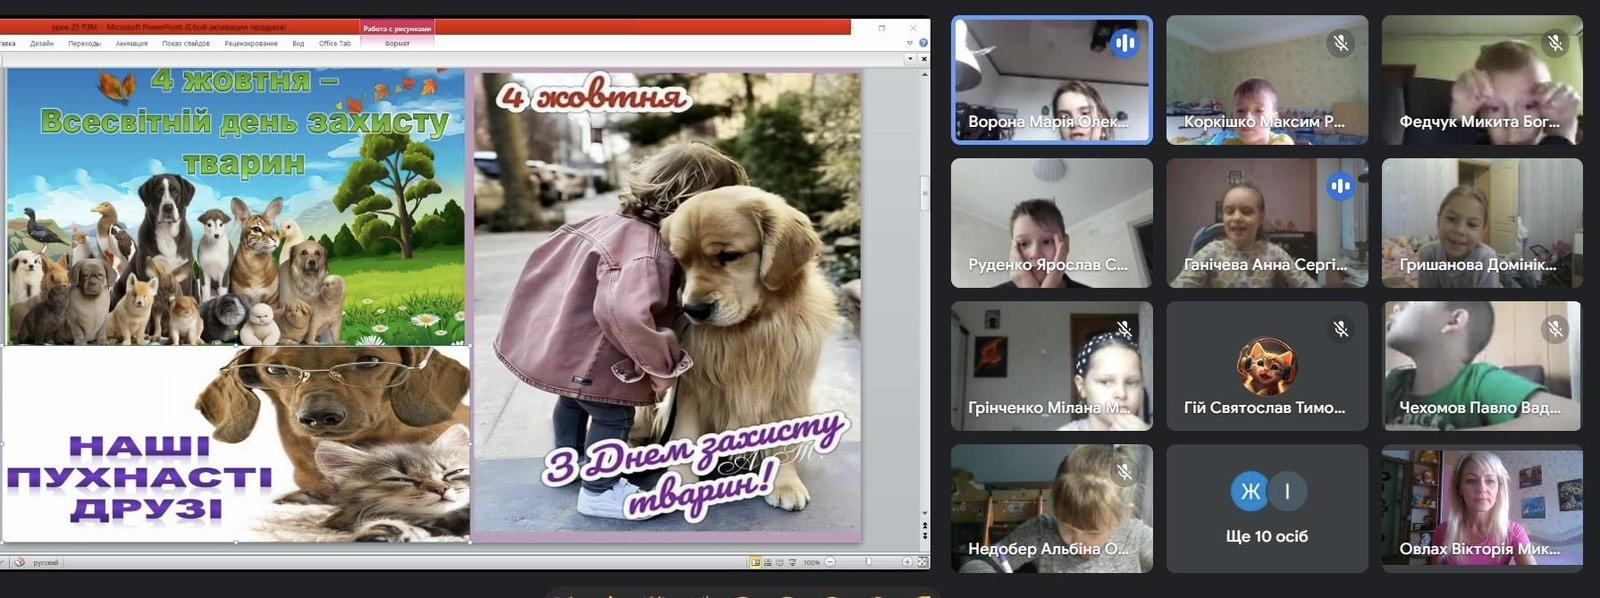Image resolution: width=1600 pixels, height=598 pixels.
Task: Open the Вид ribbon tab
Action: click(x=298, y=44)
